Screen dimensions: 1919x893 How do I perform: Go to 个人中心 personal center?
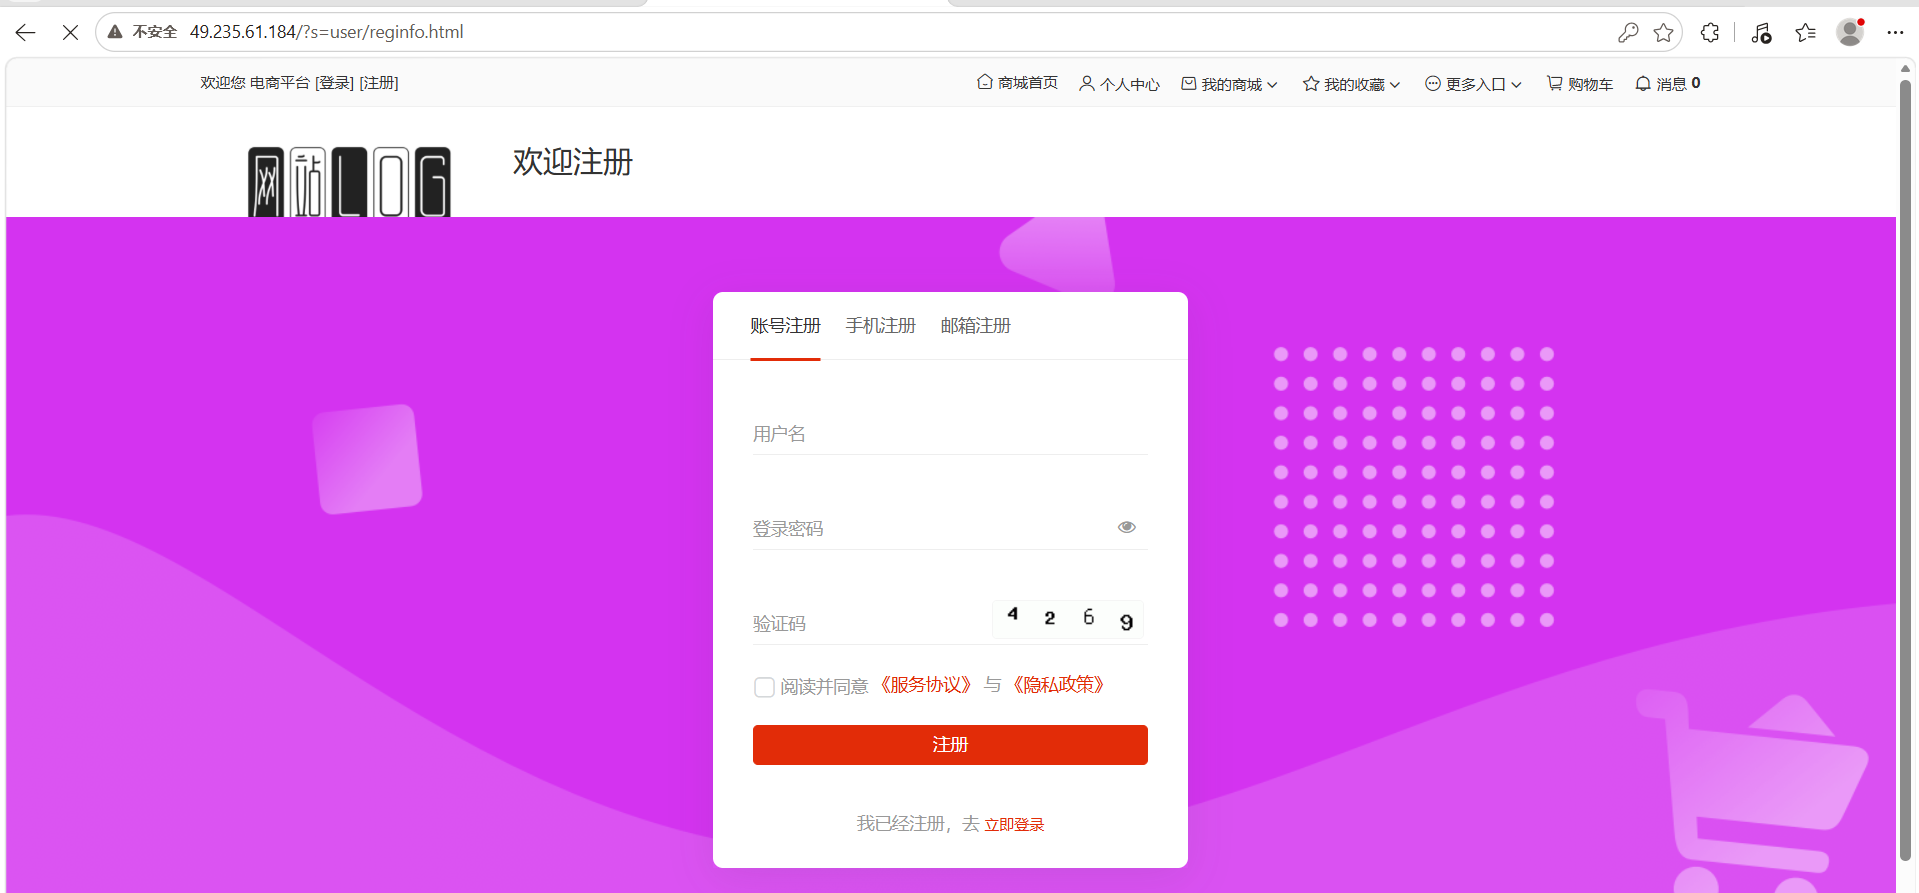[1119, 84]
